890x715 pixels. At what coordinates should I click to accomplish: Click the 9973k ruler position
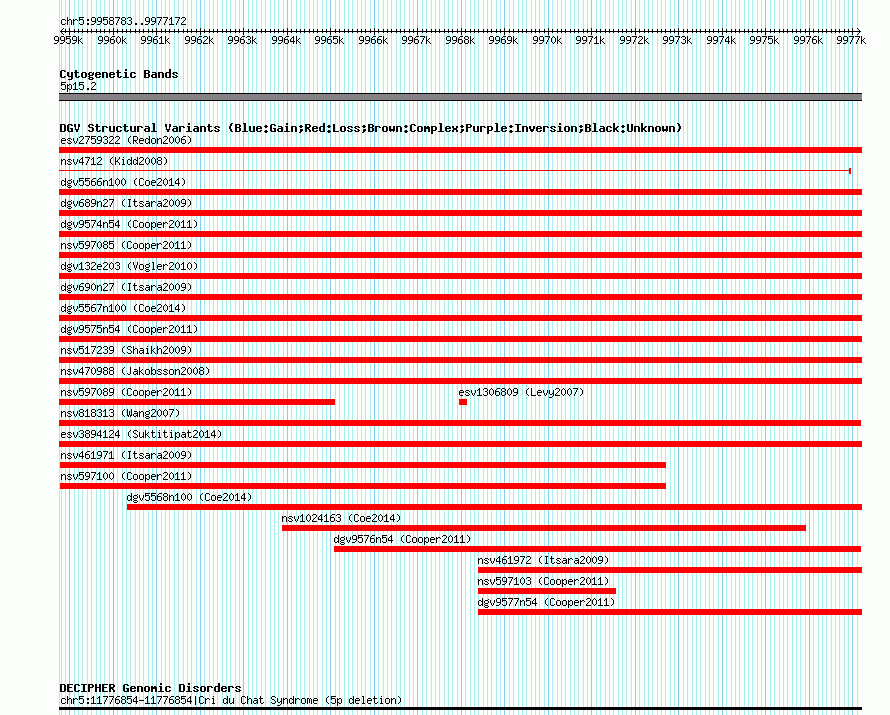[x=677, y=40]
